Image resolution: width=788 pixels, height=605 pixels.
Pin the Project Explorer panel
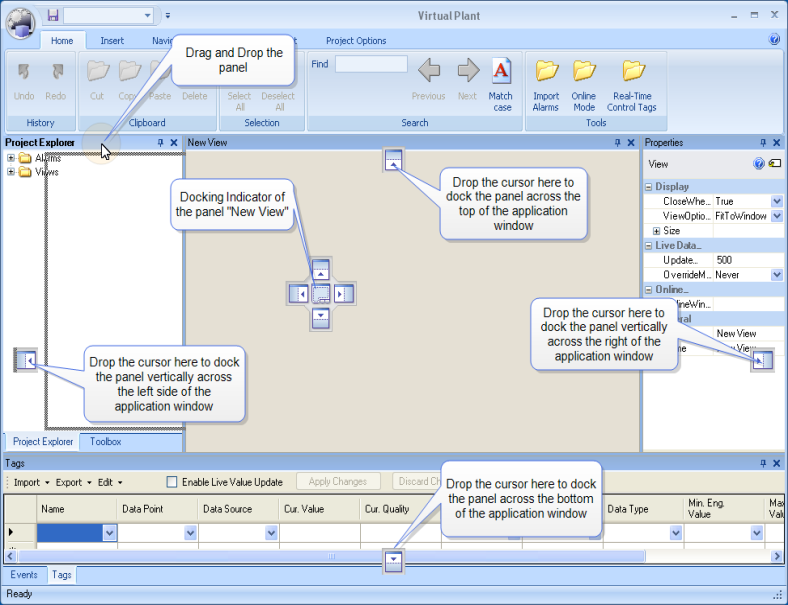[x=160, y=143]
